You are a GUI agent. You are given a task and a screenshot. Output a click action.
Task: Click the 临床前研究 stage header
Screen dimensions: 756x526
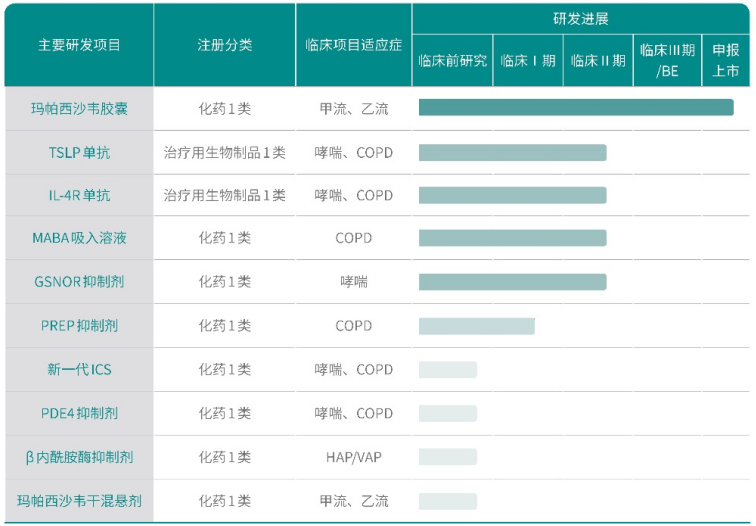pos(452,61)
